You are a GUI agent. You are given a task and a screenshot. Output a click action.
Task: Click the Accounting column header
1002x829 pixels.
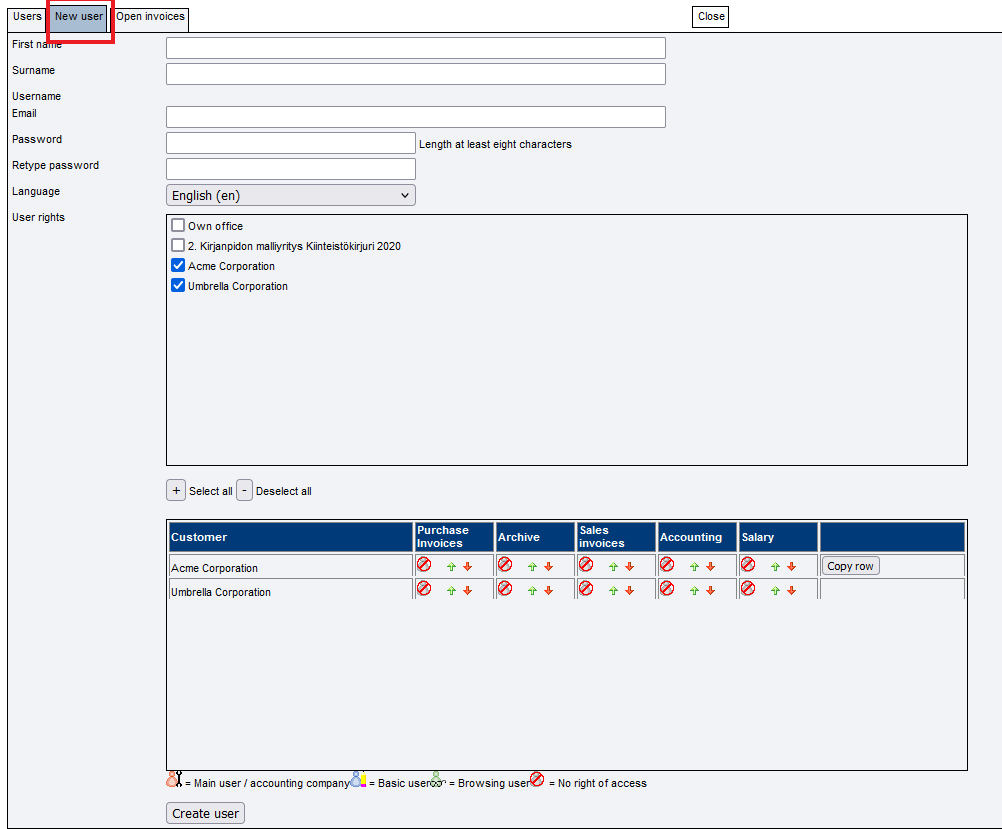coord(697,537)
